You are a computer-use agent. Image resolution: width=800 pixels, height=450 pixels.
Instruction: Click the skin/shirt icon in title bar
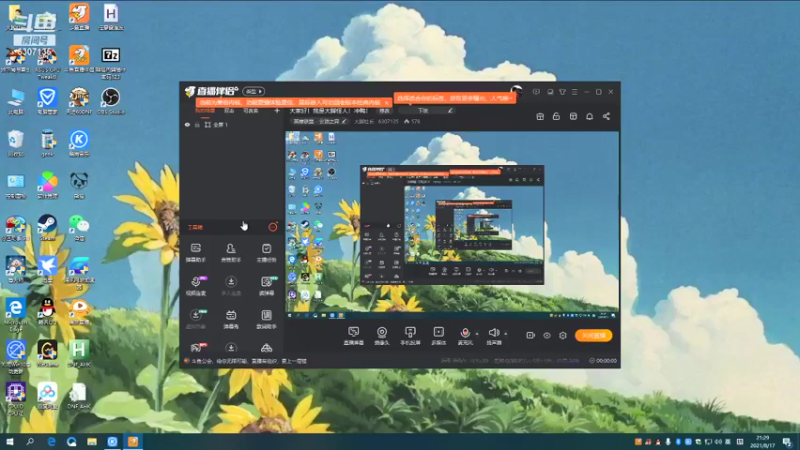coord(562,92)
